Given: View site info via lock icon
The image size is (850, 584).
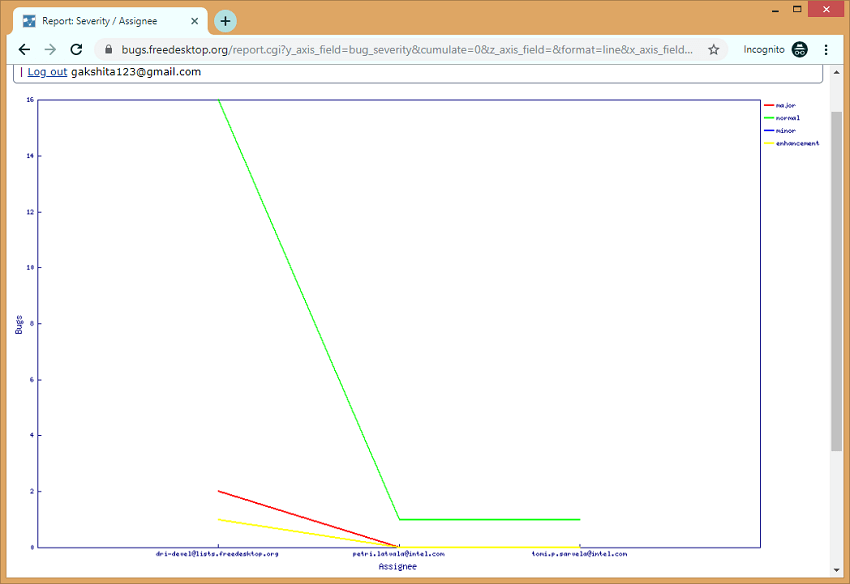Looking at the screenshot, I should click(108, 49).
